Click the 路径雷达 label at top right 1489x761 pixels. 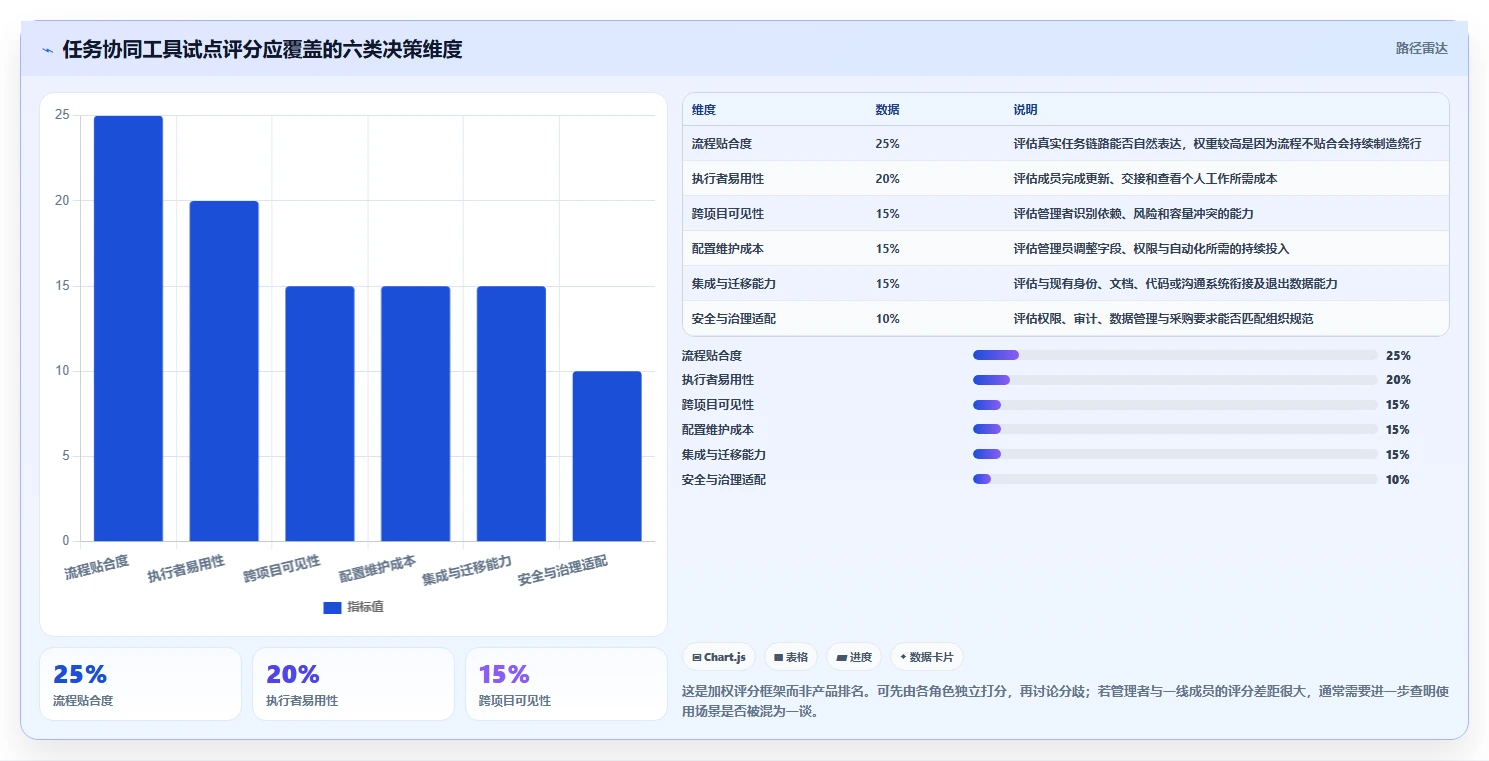coord(1421,48)
